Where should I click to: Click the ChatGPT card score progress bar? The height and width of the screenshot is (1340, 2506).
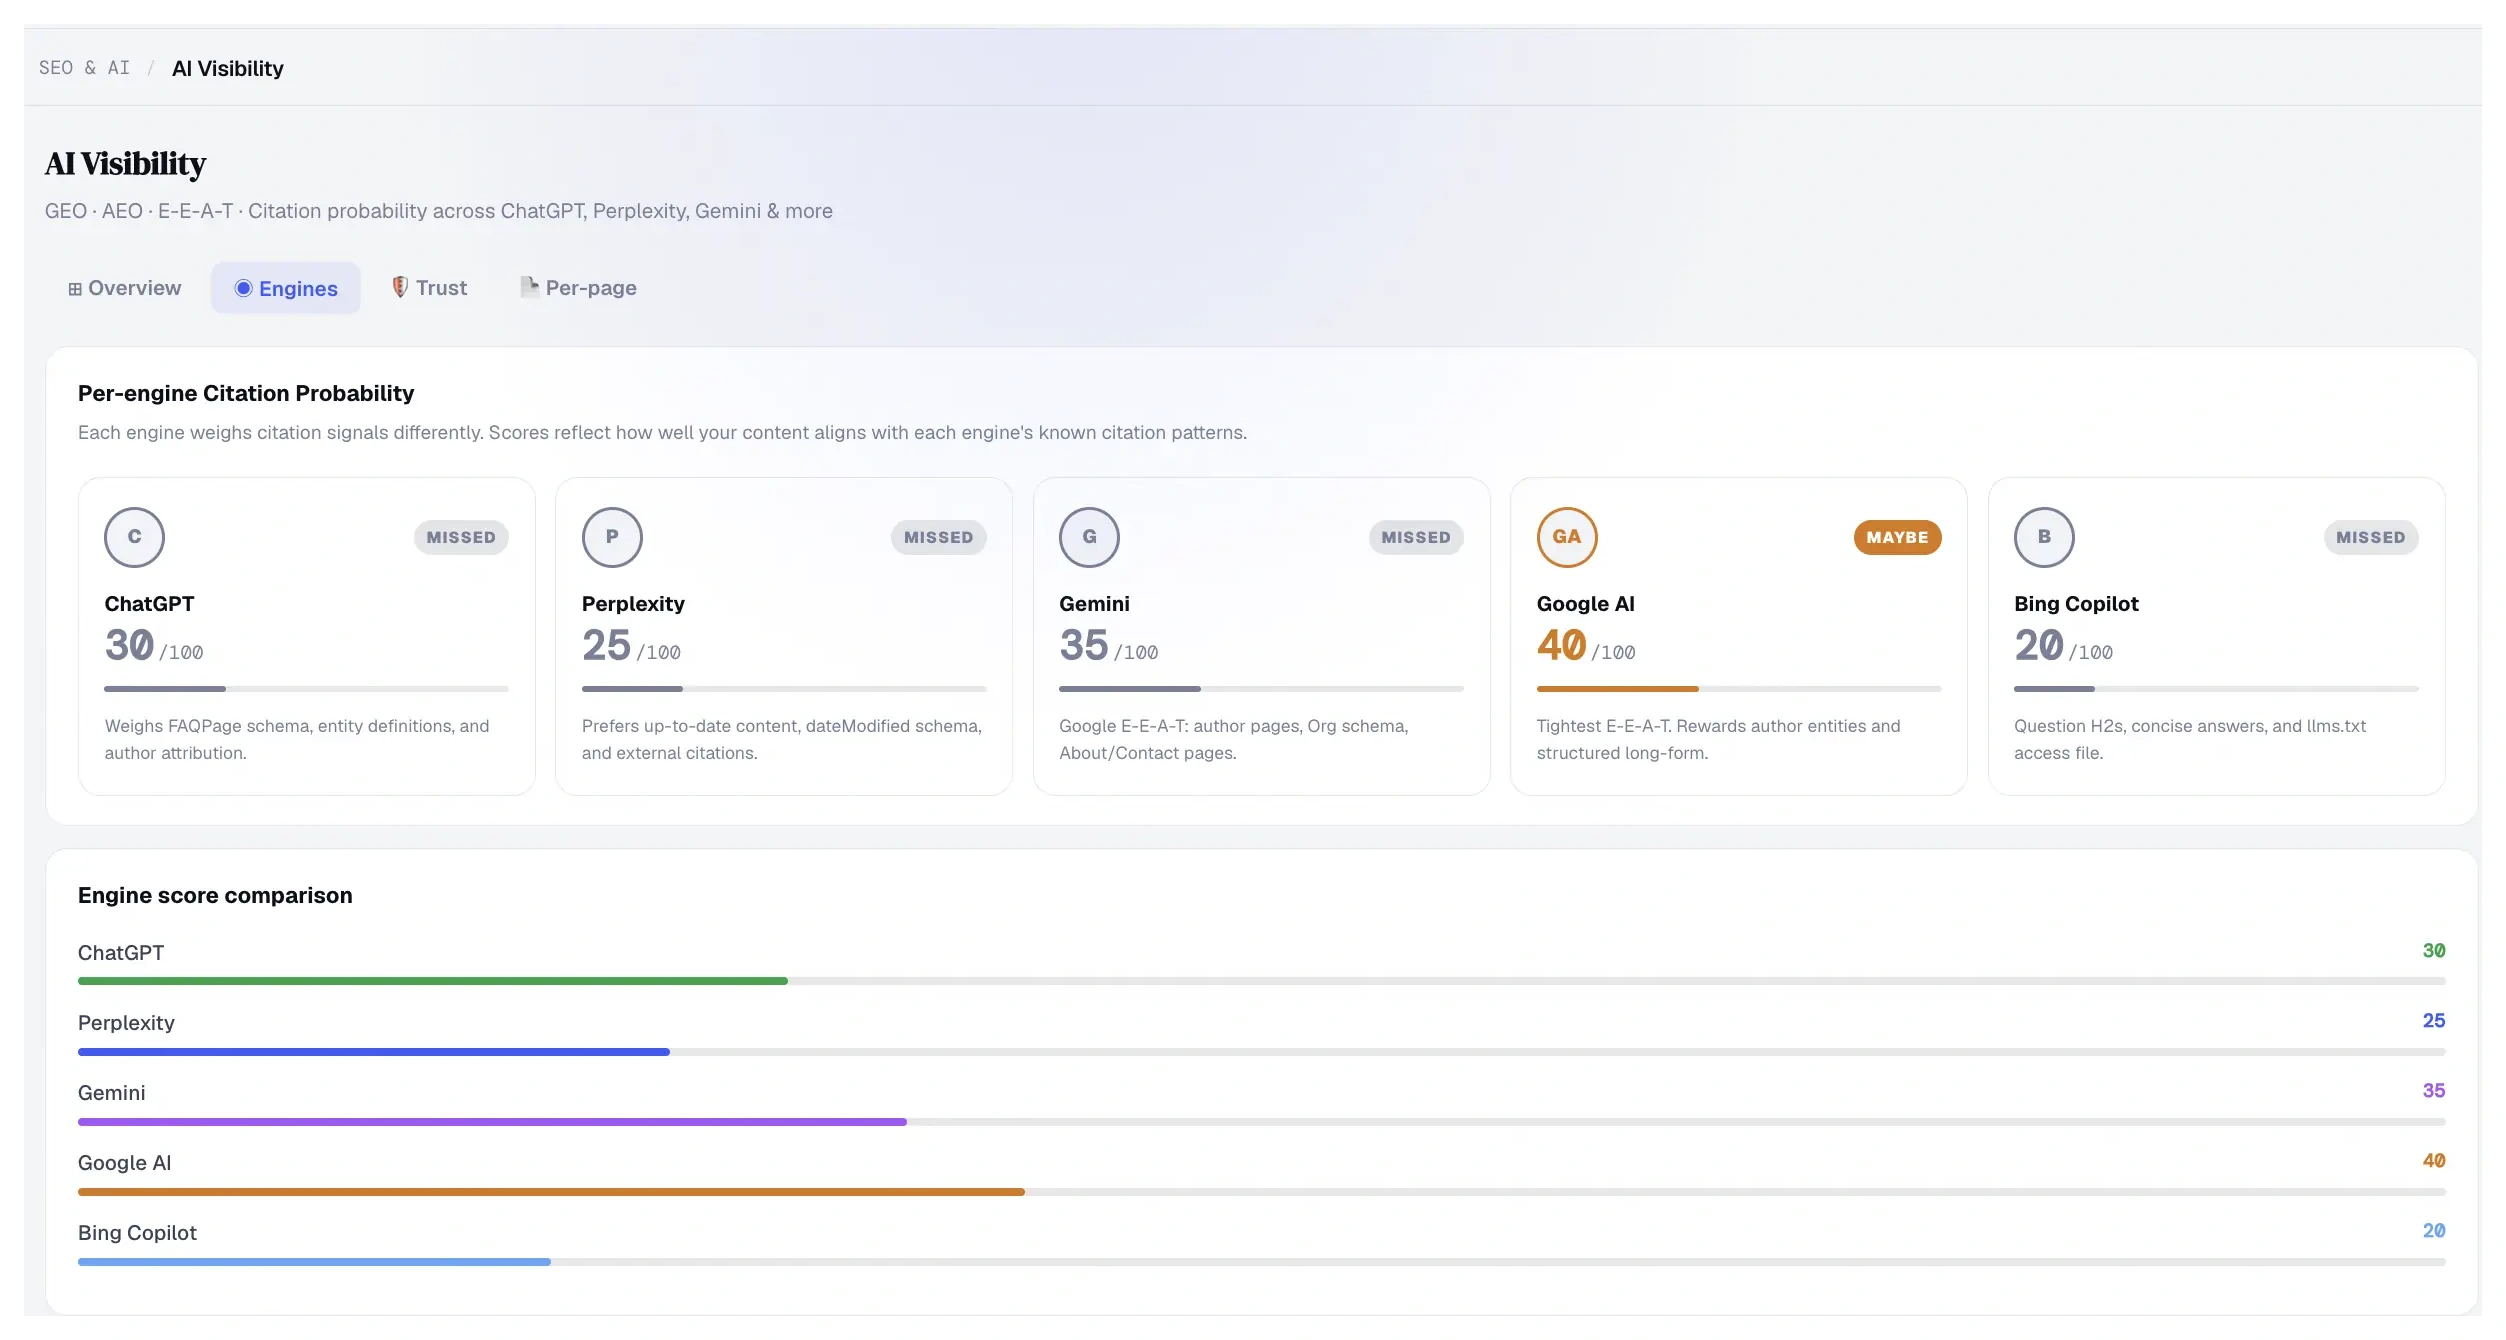pos(306,689)
